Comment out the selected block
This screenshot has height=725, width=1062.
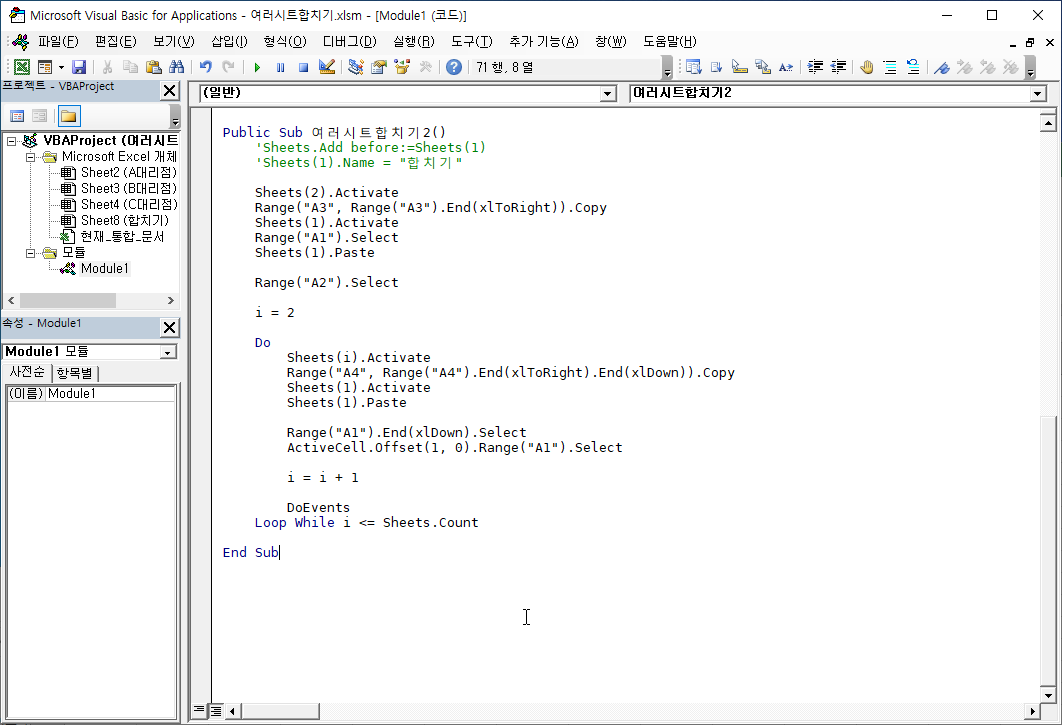click(x=890, y=67)
